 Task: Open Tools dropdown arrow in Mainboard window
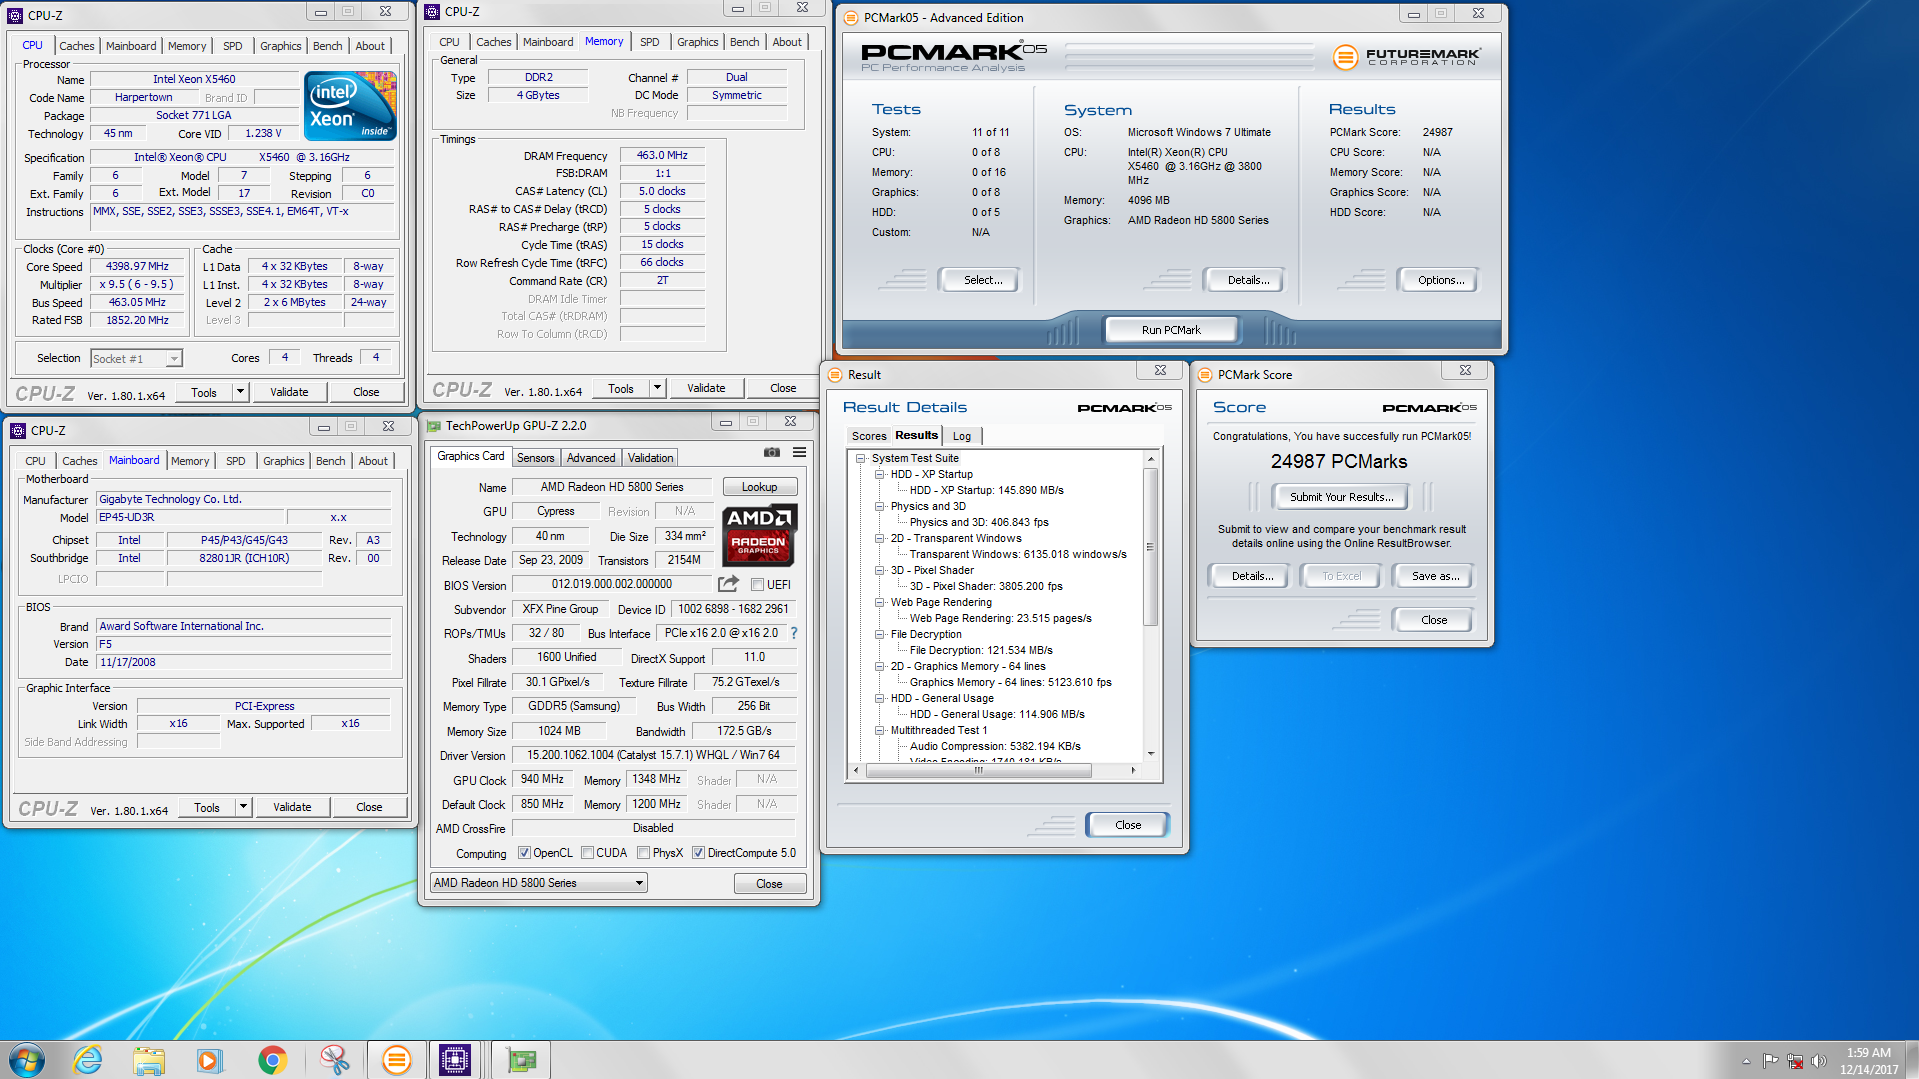pyautogui.click(x=243, y=807)
